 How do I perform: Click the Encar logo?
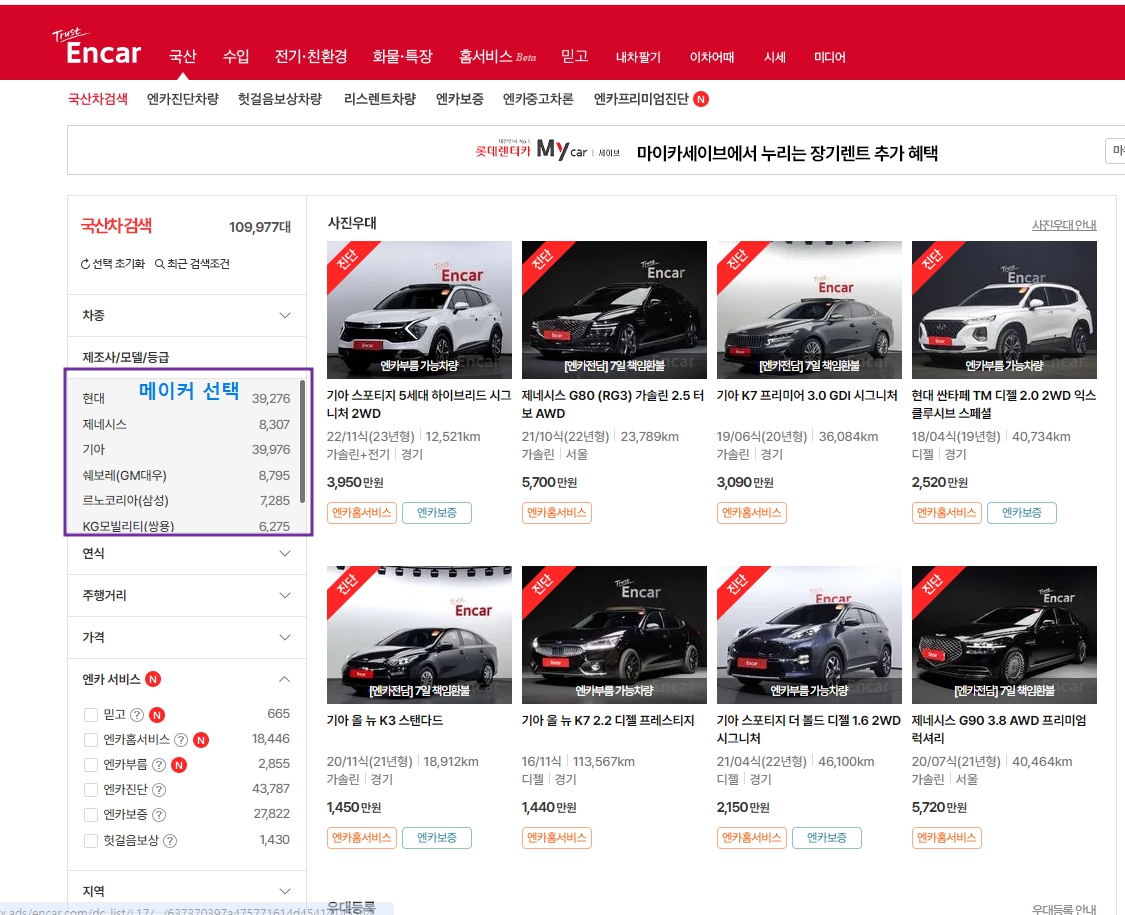pyautogui.click(x=97, y=47)
